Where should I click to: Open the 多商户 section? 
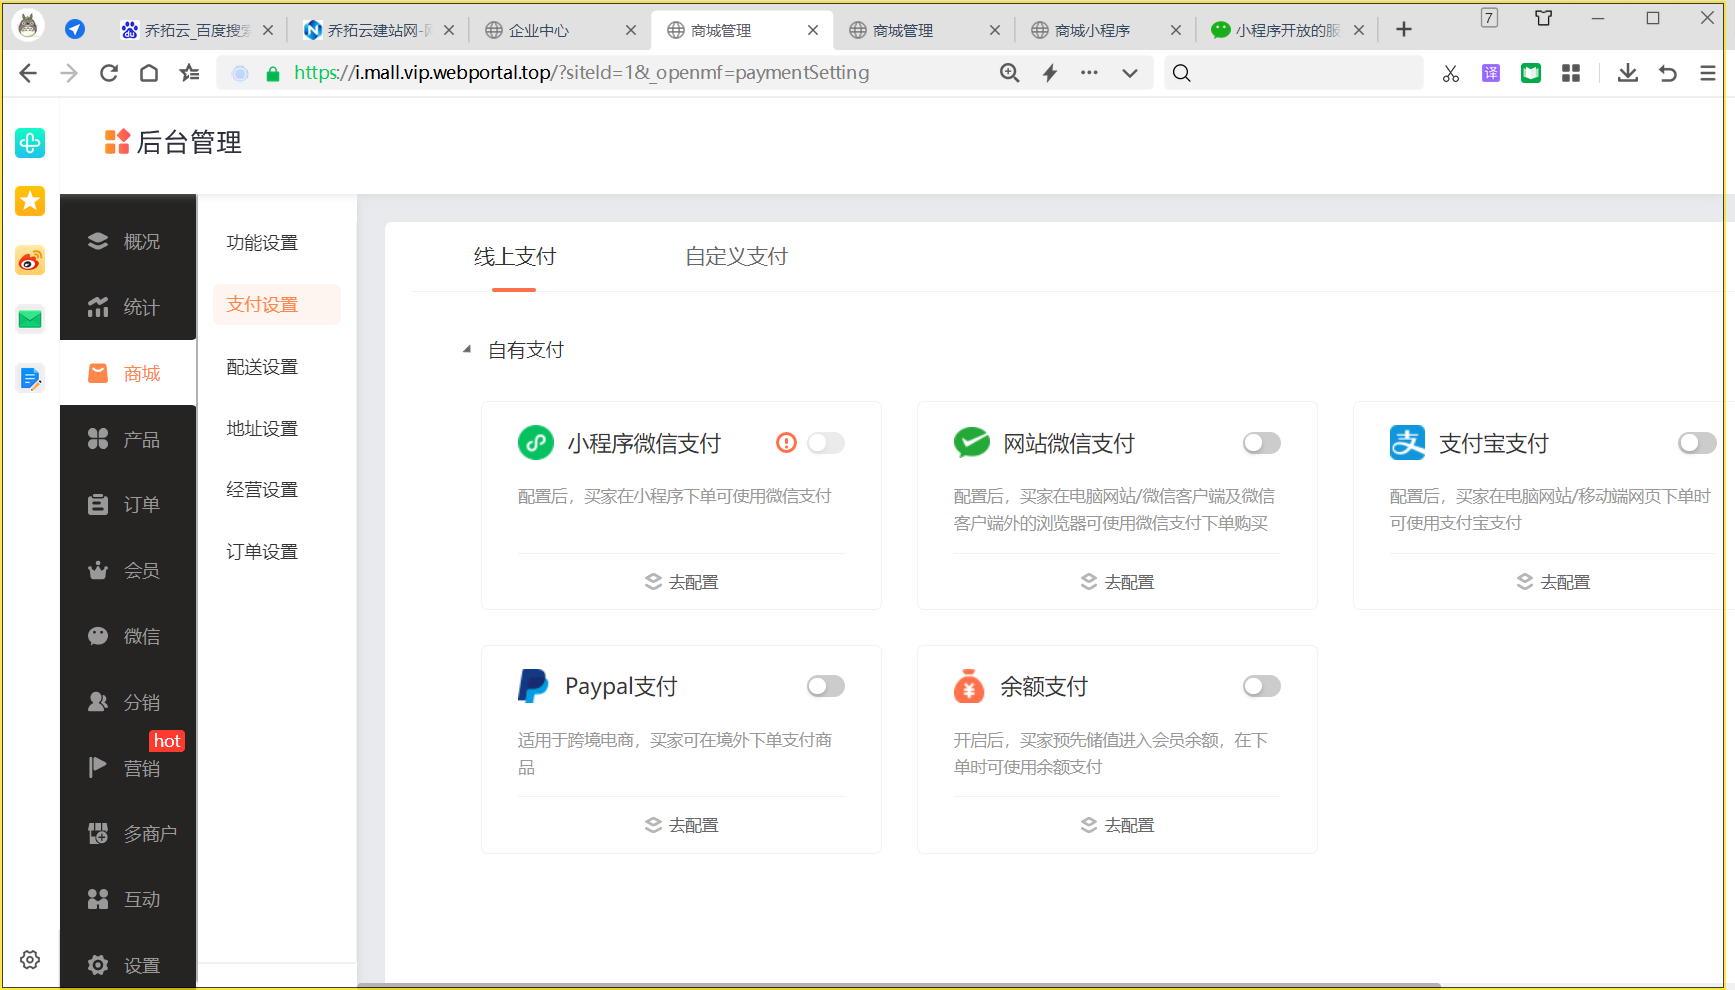(x=128, y=832)
